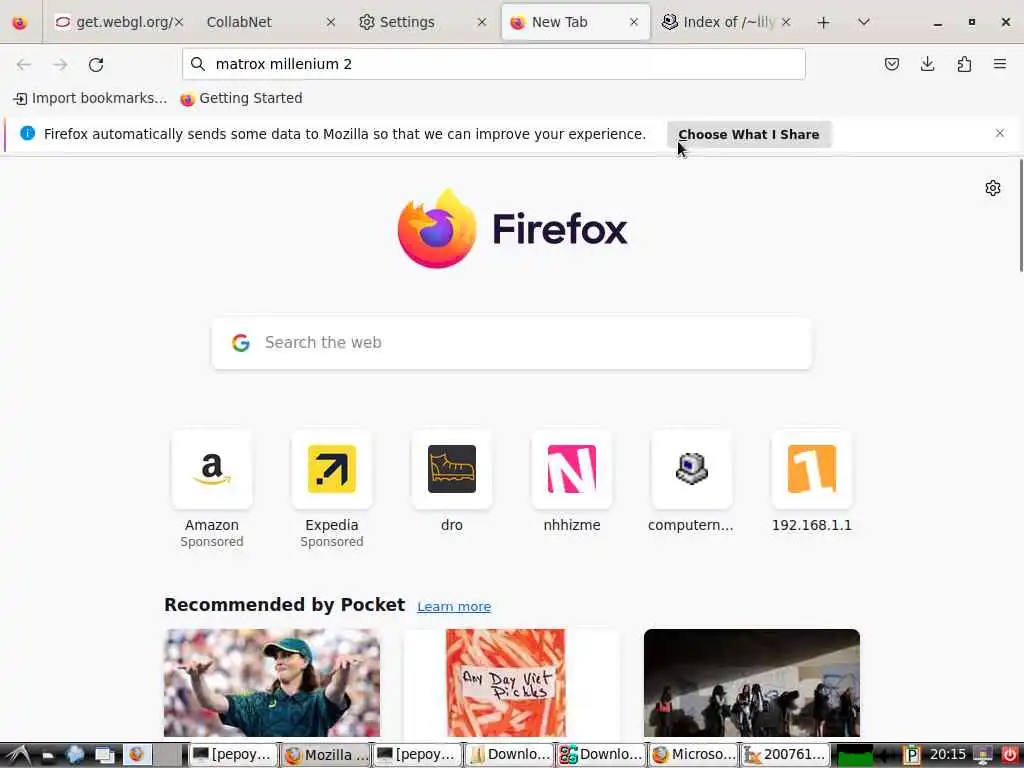Follow the Learn more Pocket link
This screenshot has height=768, width=1024.
click(x=454, y=607)
